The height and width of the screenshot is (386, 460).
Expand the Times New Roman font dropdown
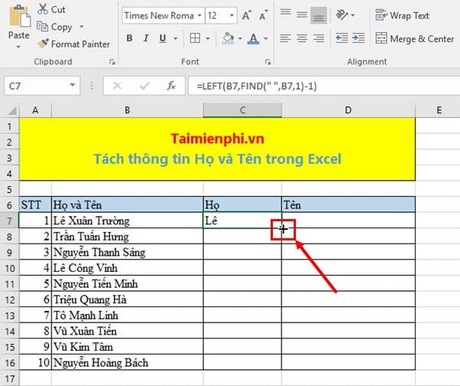[199, 16]
